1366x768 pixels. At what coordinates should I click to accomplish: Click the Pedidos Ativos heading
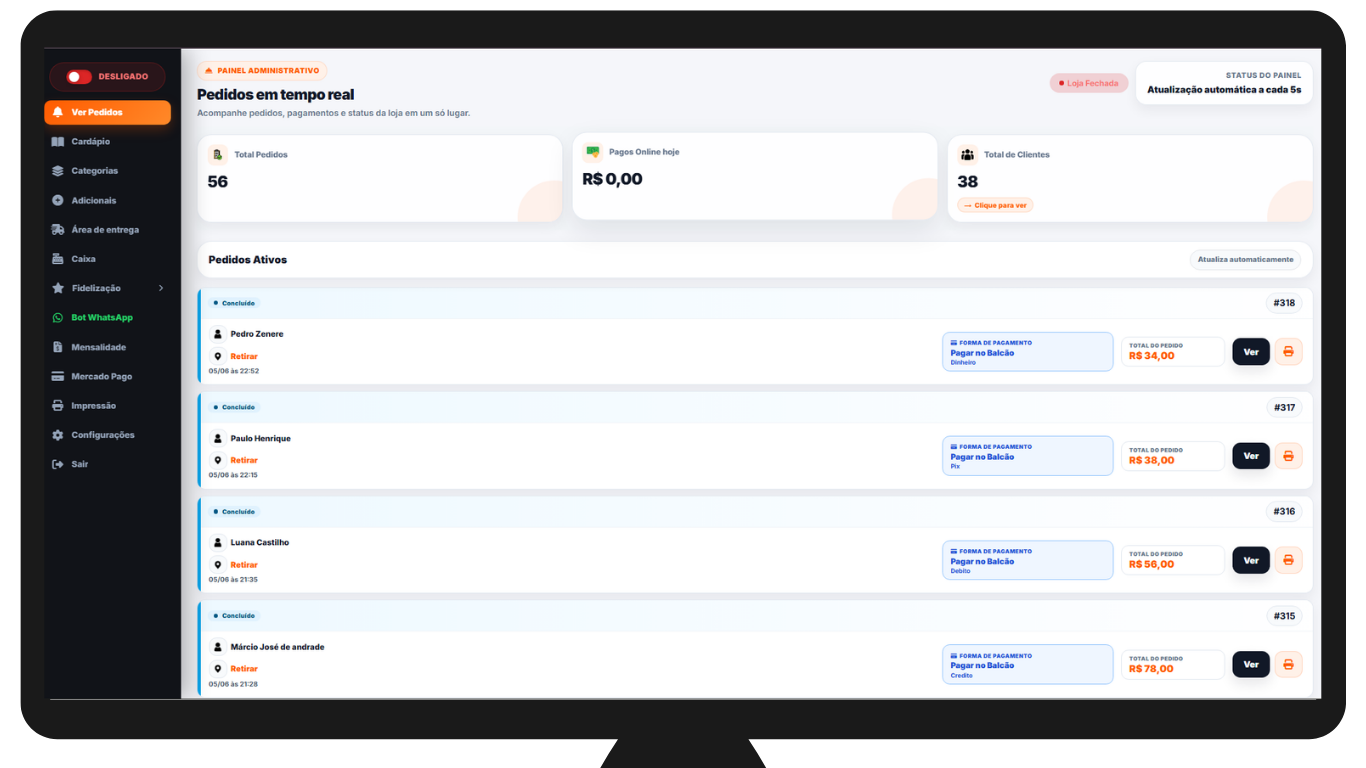(x=248, y=260)
